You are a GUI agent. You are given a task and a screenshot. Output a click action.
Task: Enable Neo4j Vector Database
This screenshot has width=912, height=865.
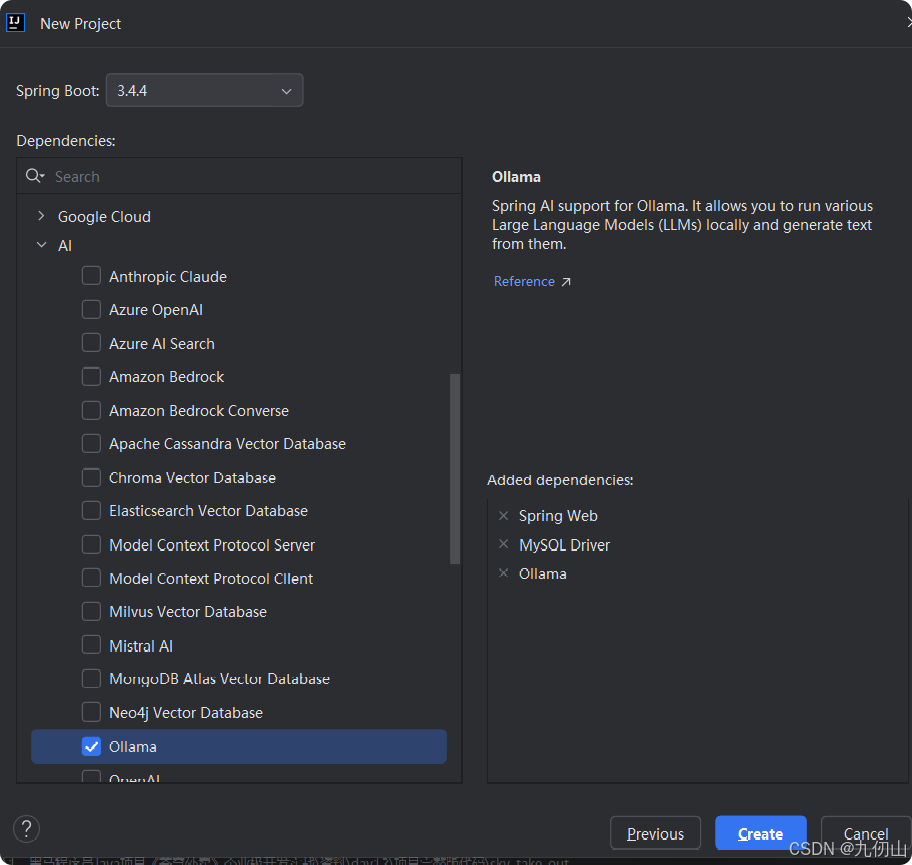click(91, 712)
